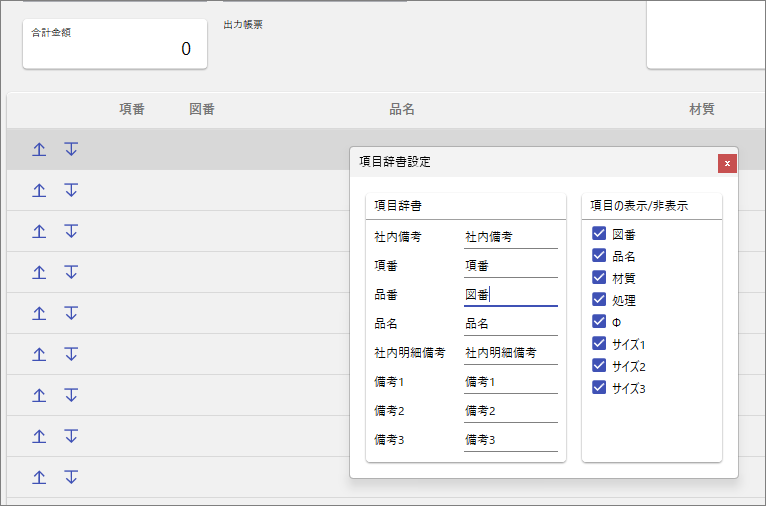The width and height of the screenshot is (766, 506).
Task: Click move-down arrow in first table row
Action: pyautogui.click(x=71, y=149)
